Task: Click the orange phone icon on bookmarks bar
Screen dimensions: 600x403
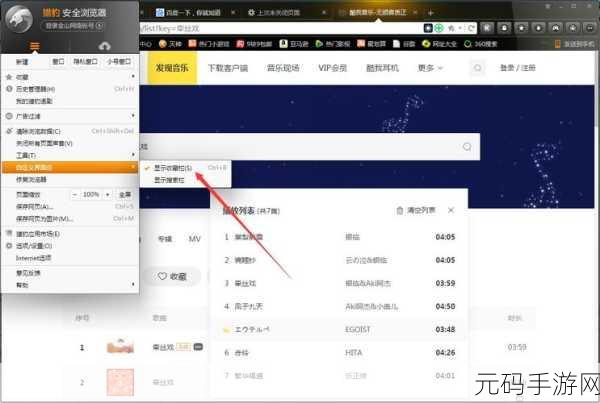Action: point(558,44)
